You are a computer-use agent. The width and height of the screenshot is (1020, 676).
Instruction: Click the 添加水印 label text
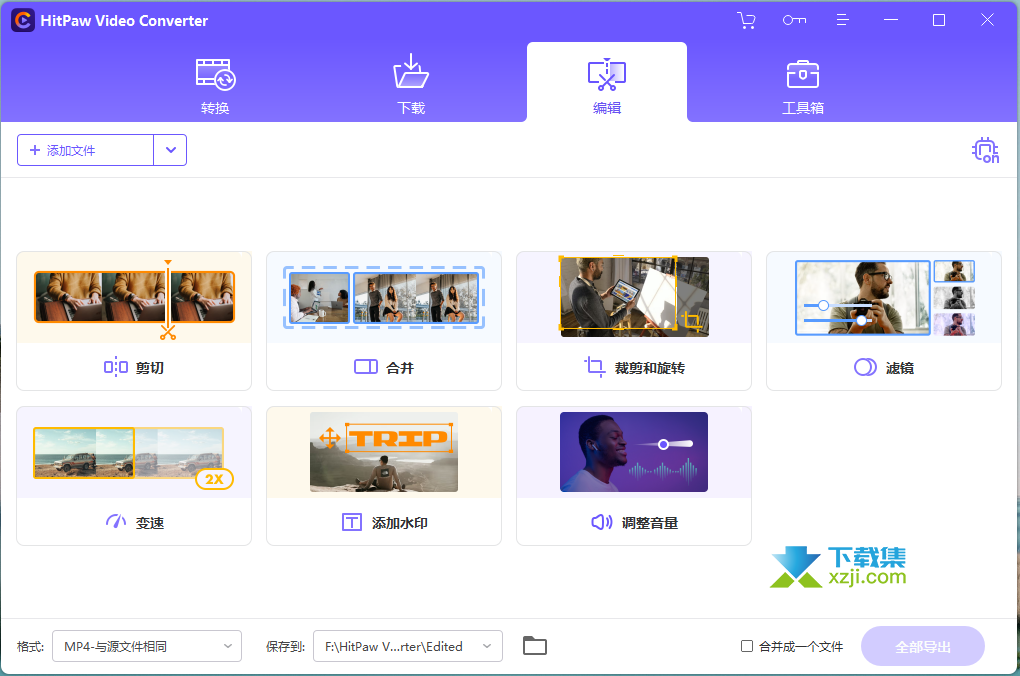(399, 523)
